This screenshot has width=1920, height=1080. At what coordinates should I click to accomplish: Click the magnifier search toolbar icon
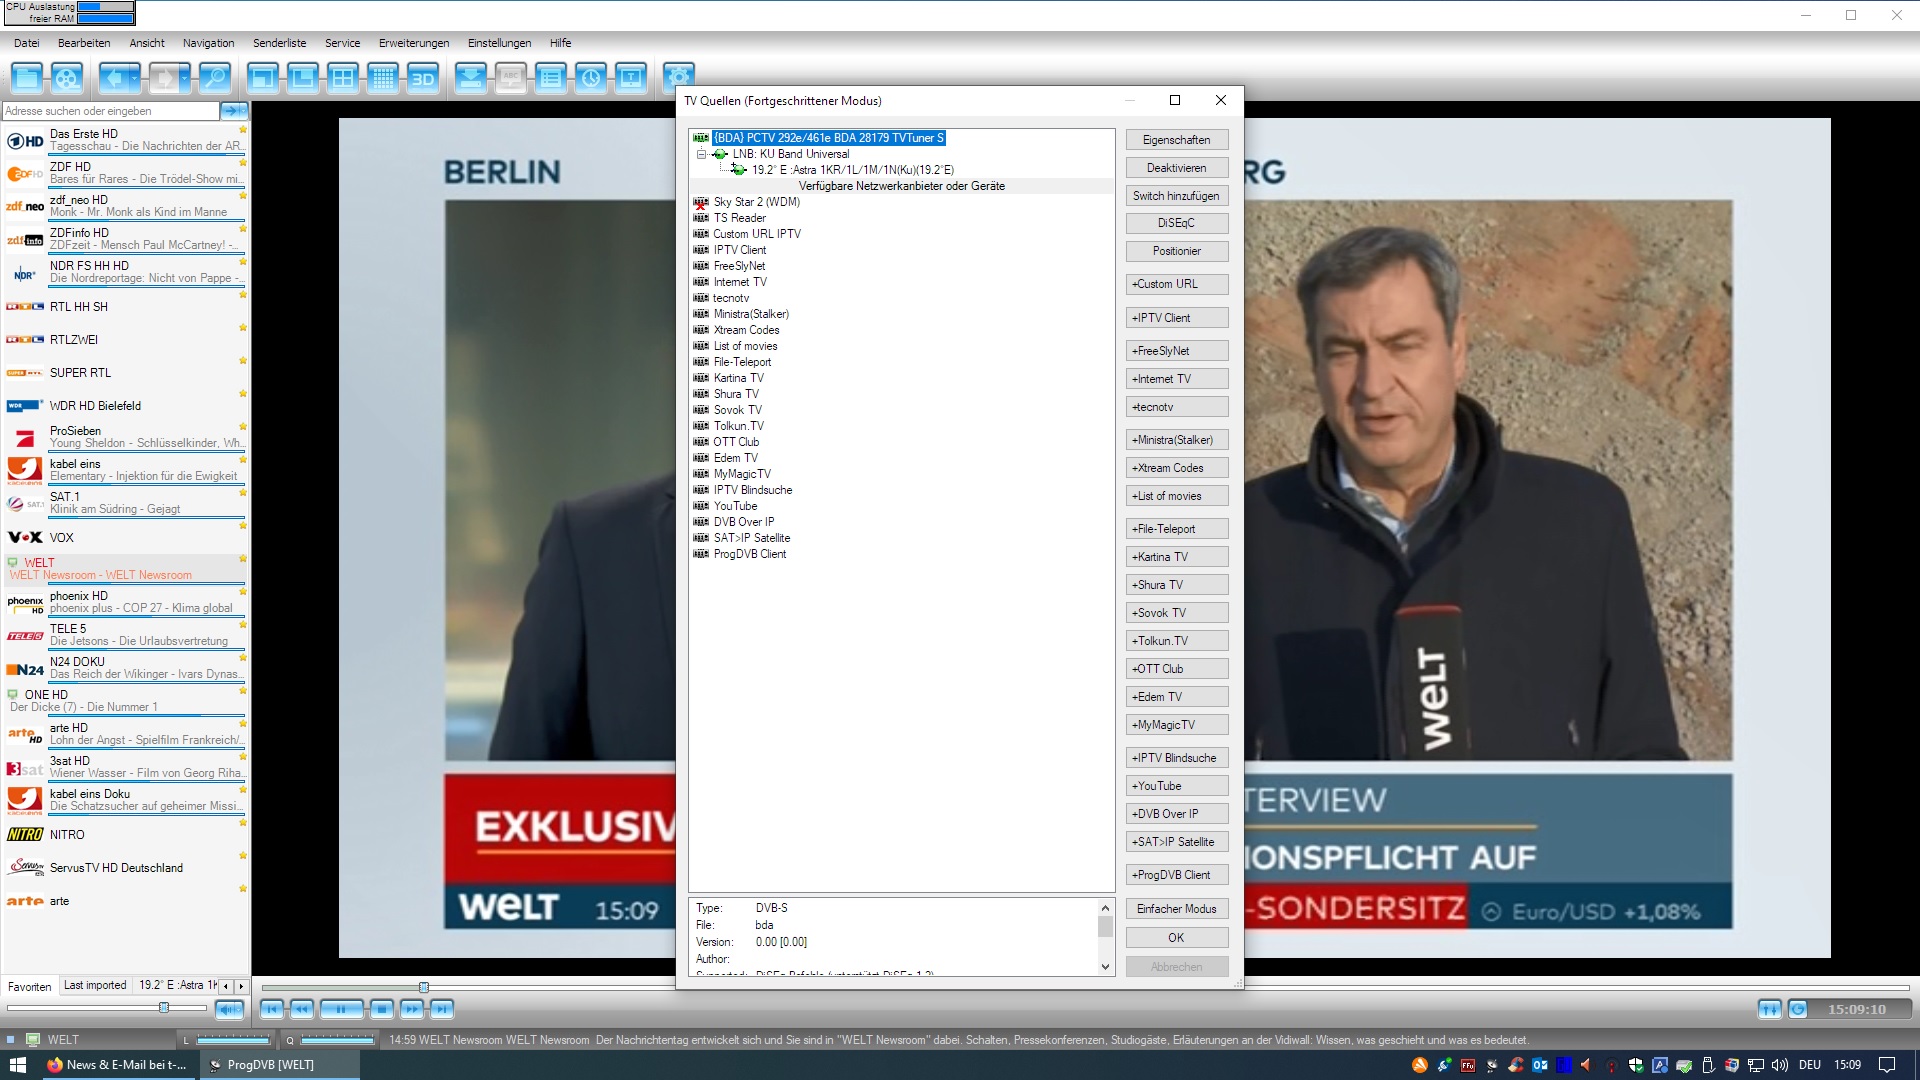pyautogui.click(x=214, y=78)
